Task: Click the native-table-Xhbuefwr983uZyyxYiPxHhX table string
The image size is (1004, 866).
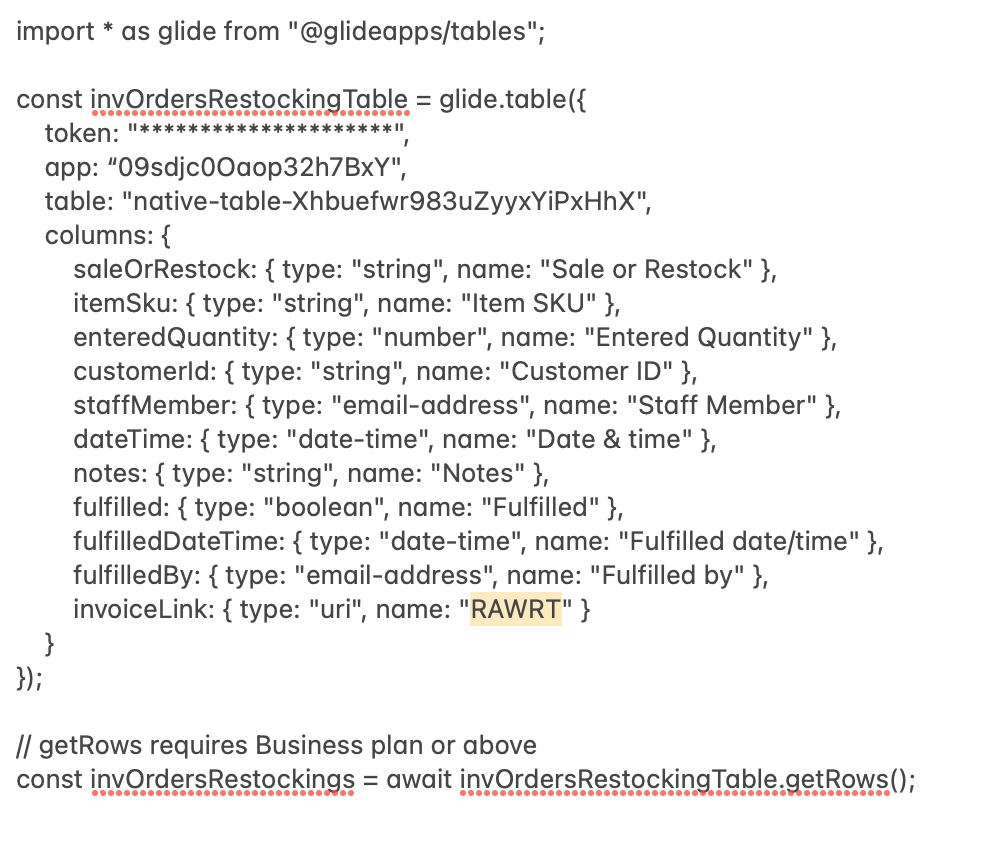Action: tap(386, 201)
